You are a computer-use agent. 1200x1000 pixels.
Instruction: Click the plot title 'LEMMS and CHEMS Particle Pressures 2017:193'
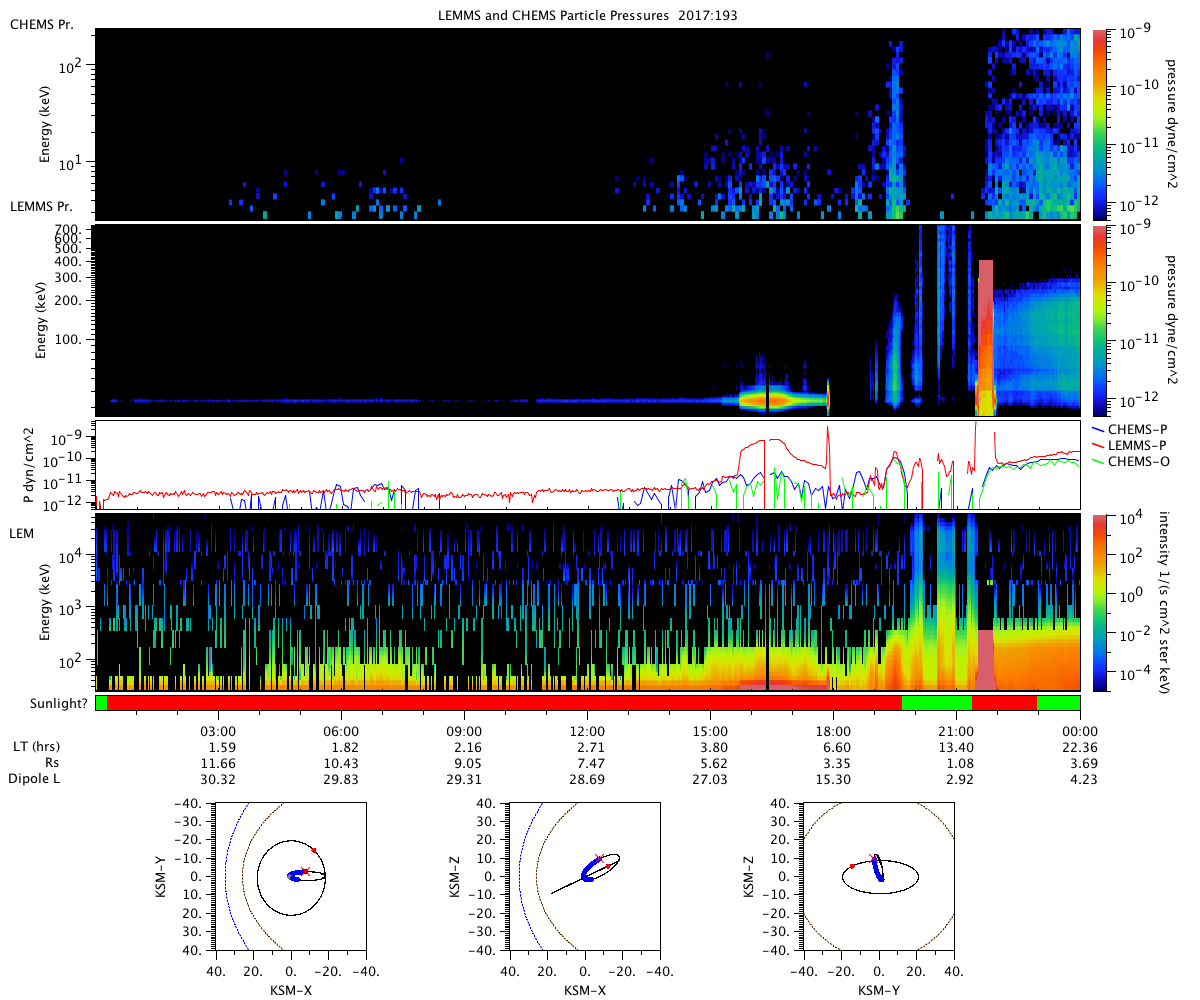pos(590,16)
